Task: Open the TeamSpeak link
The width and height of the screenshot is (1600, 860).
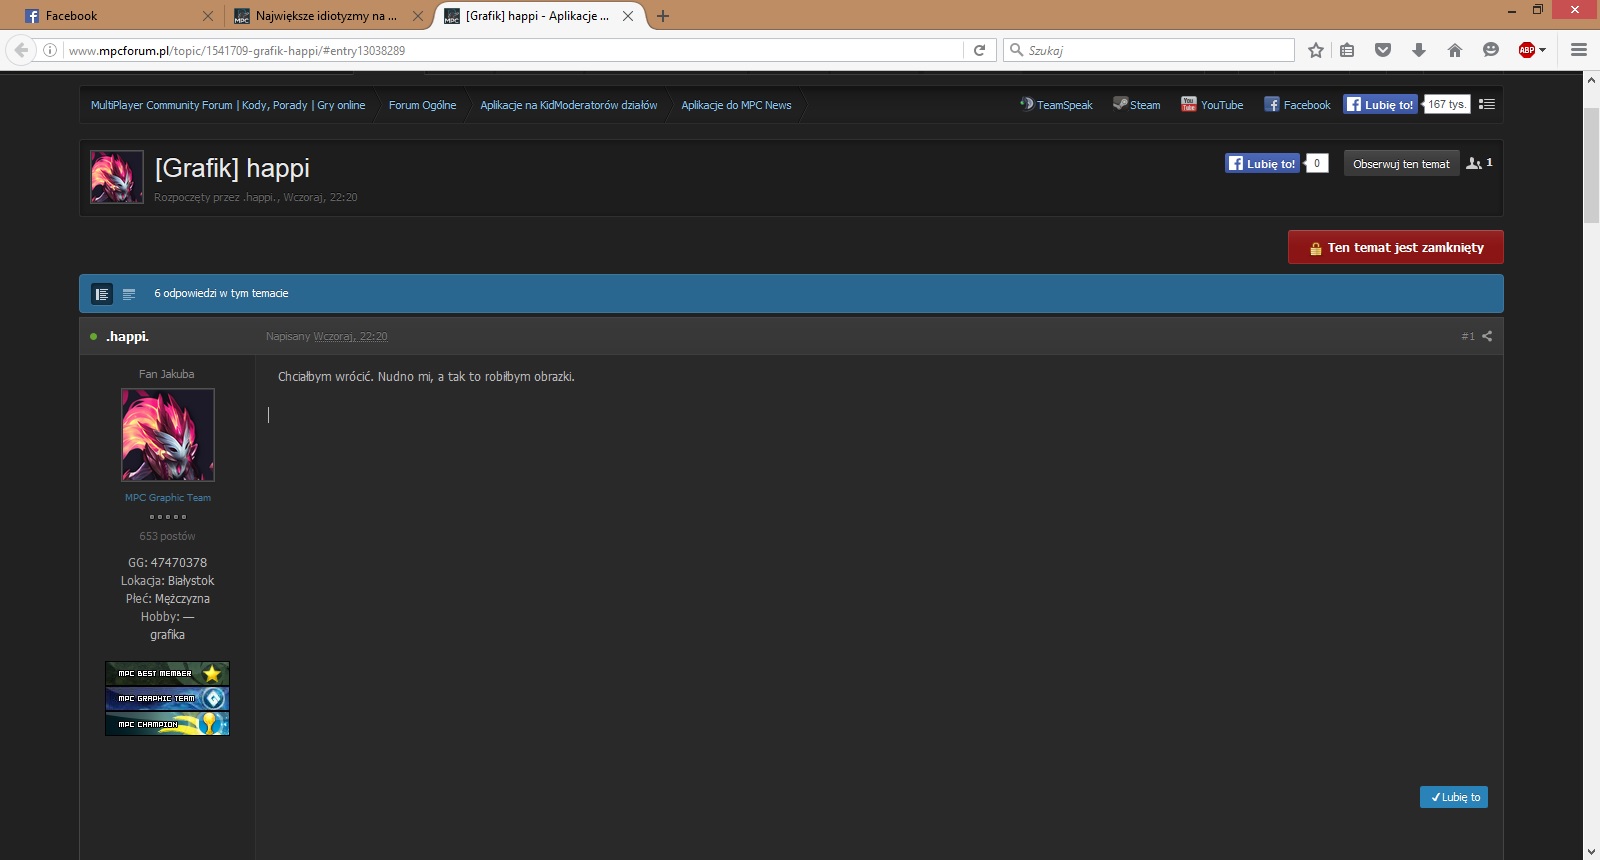Action: (1056, 104)
